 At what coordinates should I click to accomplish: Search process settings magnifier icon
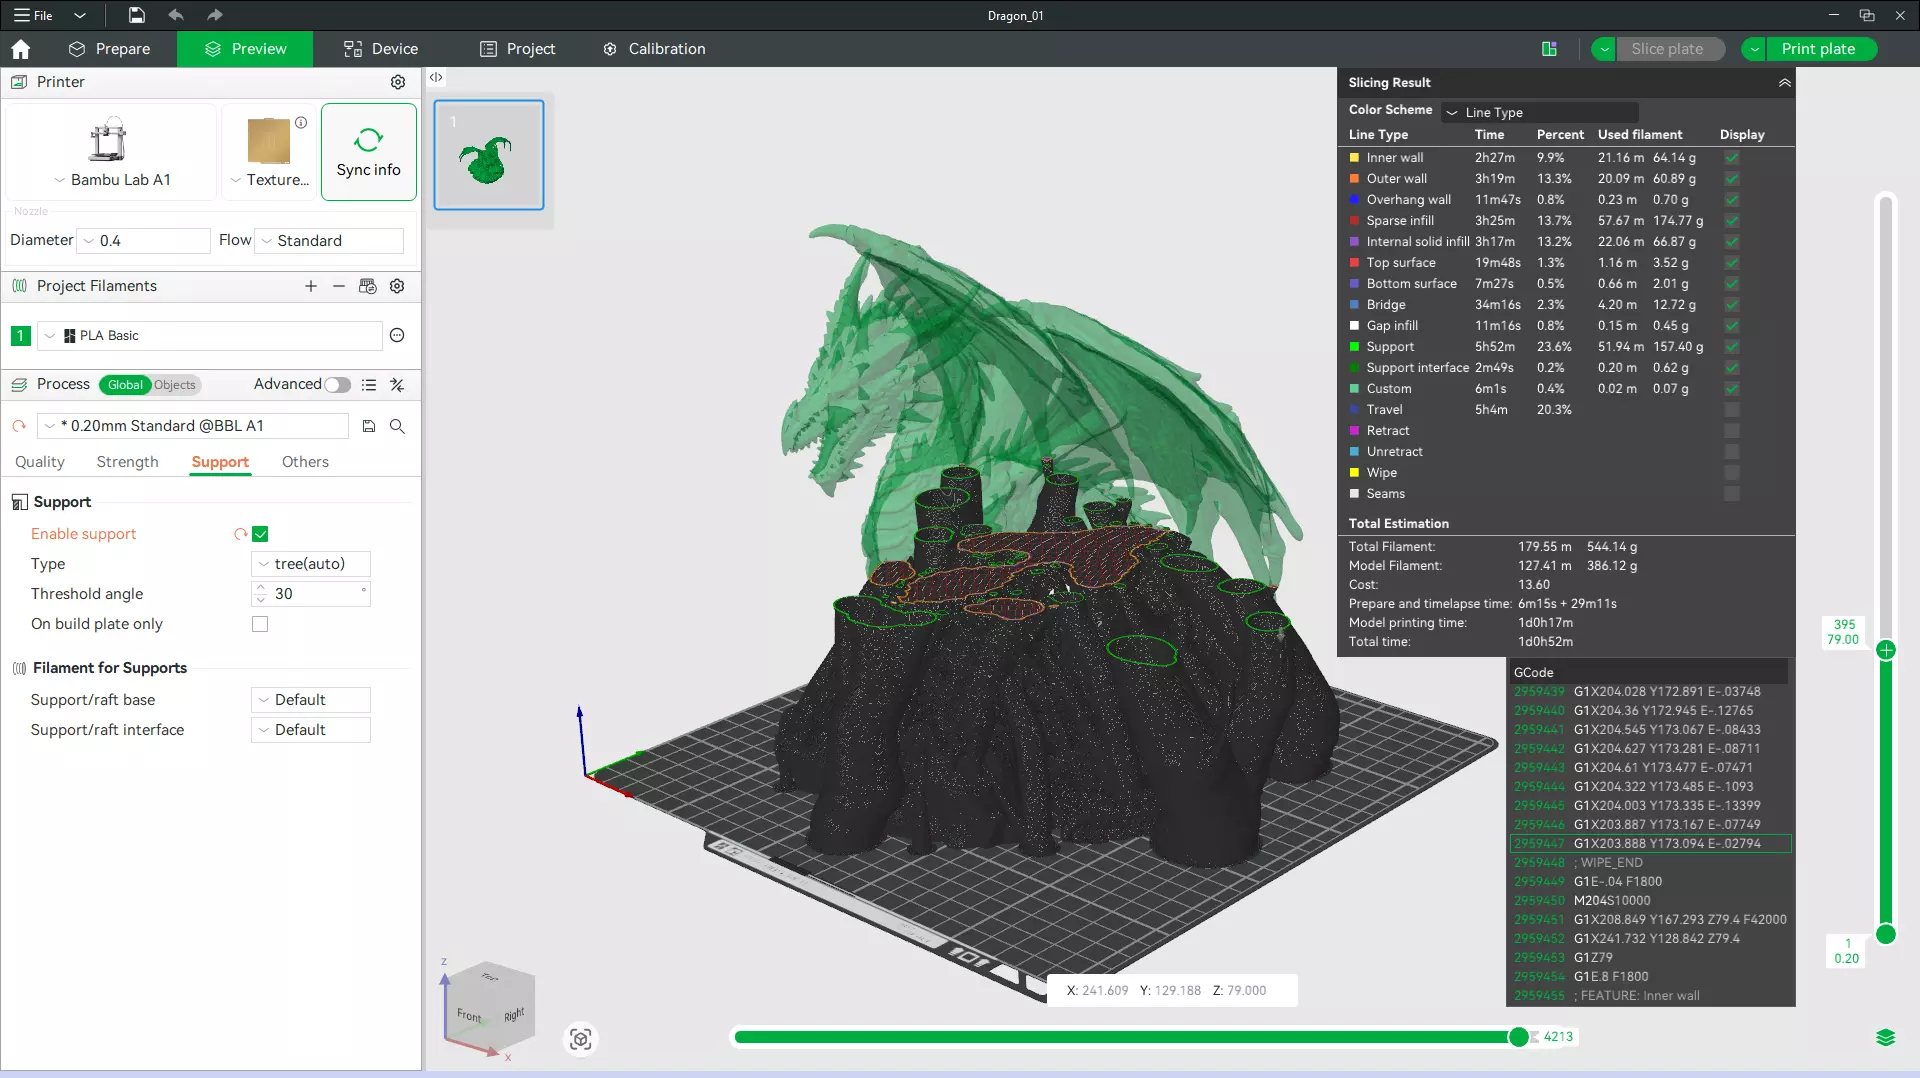(x=397, y=426)
